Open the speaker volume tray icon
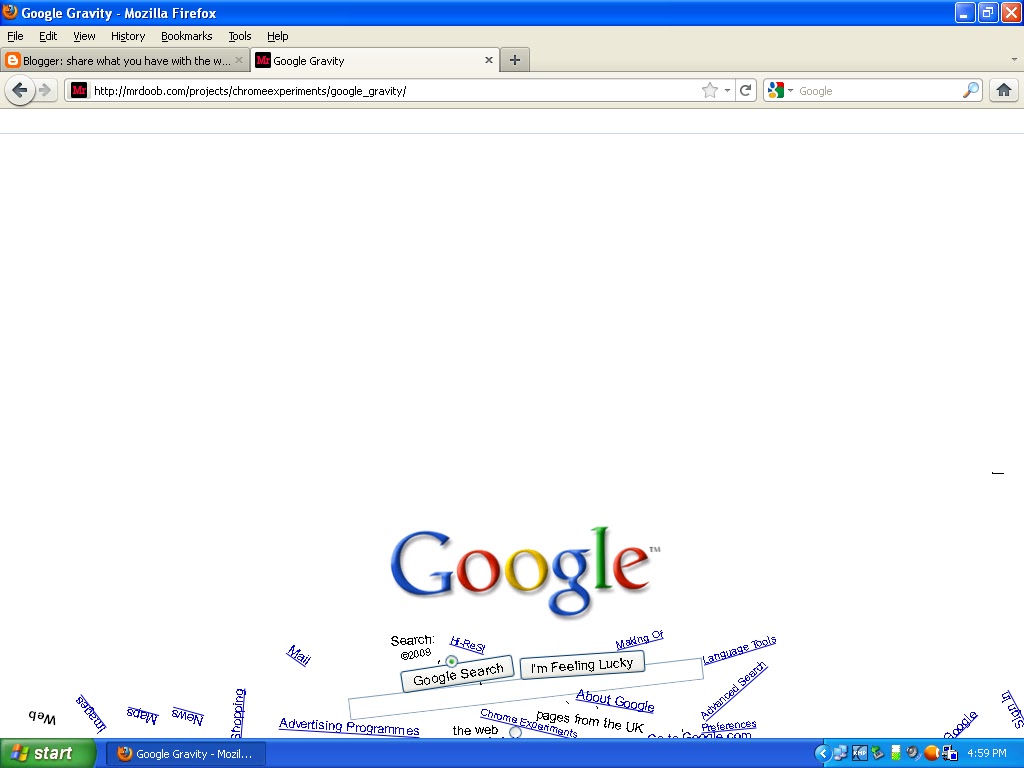Screen dimensions: 1024x768 914,754
